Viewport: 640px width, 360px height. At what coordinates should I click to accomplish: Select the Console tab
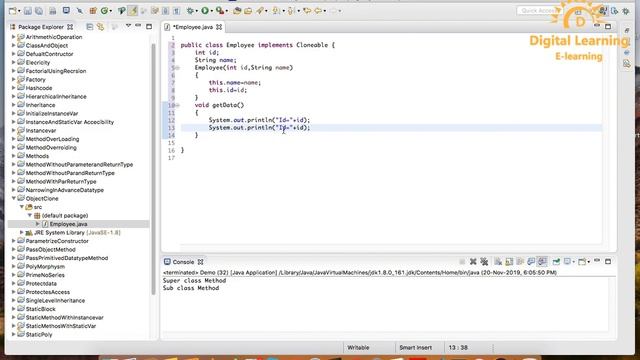(x=183, y=262)
